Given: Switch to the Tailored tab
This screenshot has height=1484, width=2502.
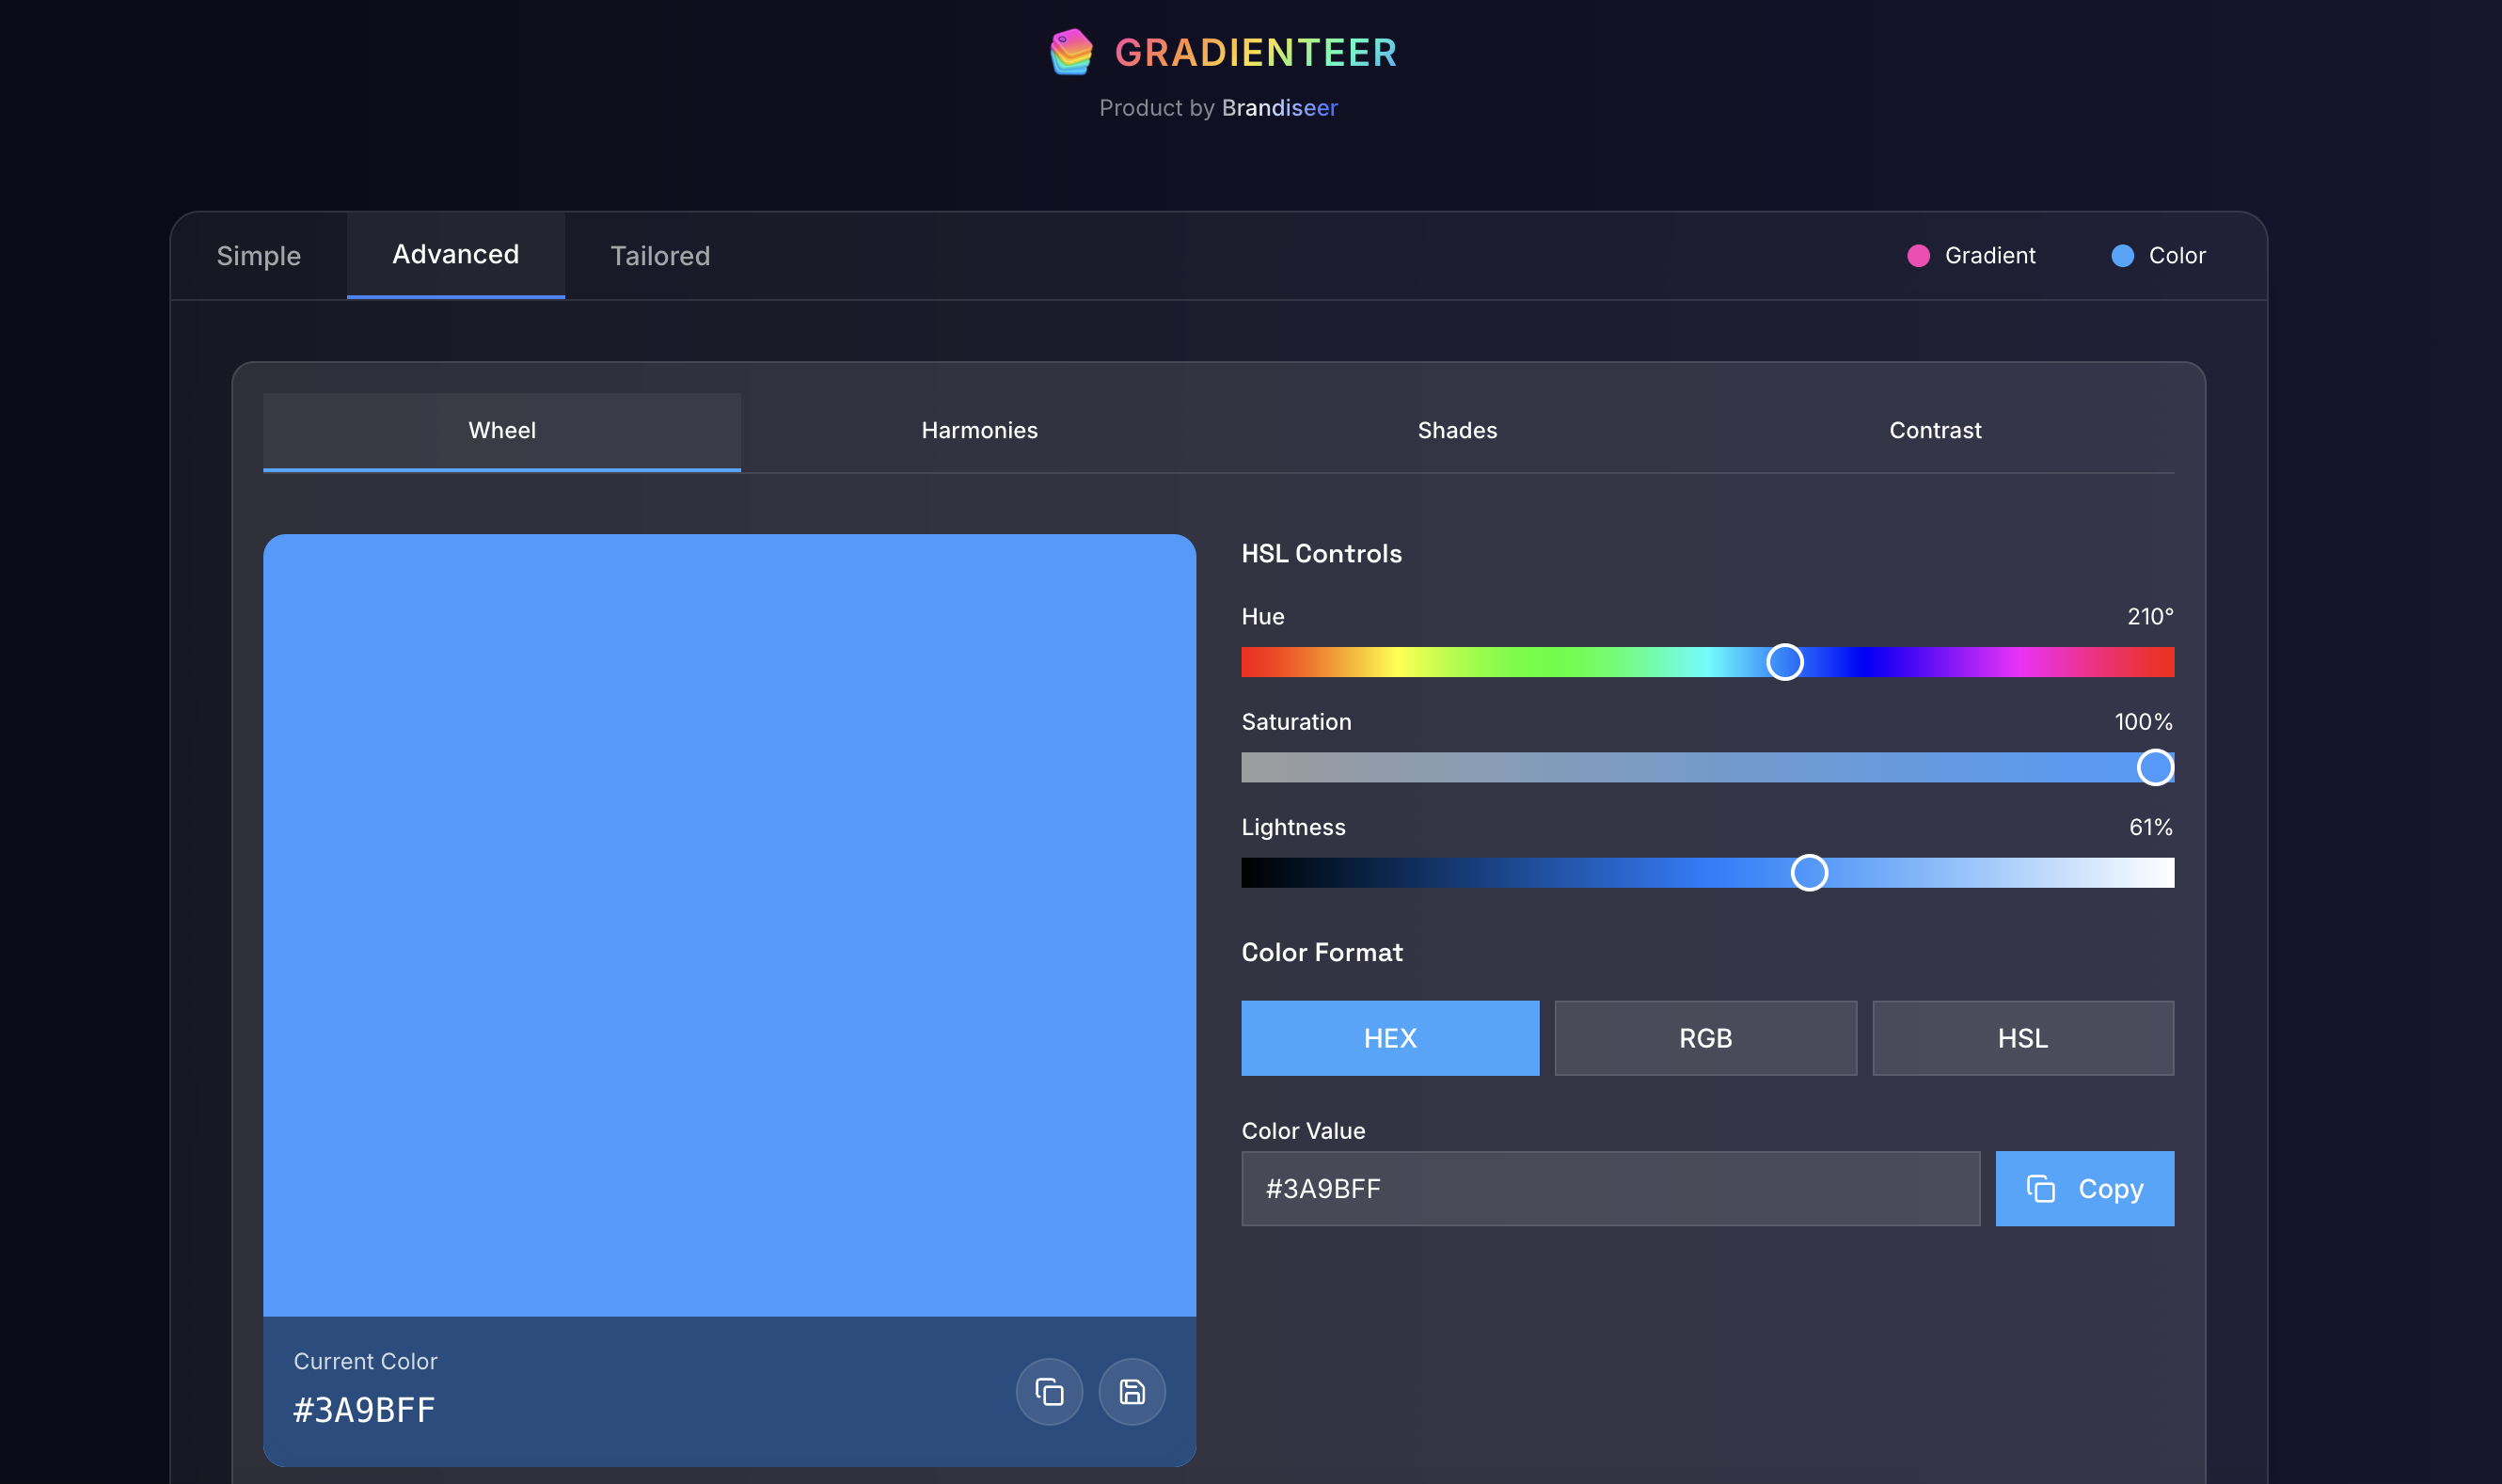Looking at the screenshot, I should [x=660, y=256].
